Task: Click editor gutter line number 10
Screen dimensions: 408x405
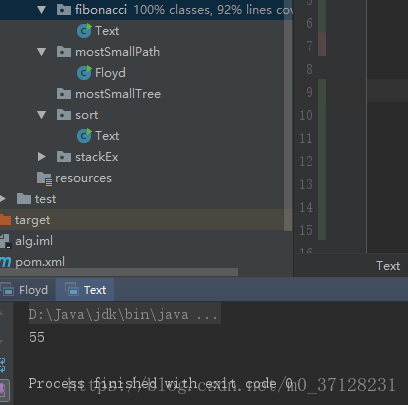Action: point(306,115)
